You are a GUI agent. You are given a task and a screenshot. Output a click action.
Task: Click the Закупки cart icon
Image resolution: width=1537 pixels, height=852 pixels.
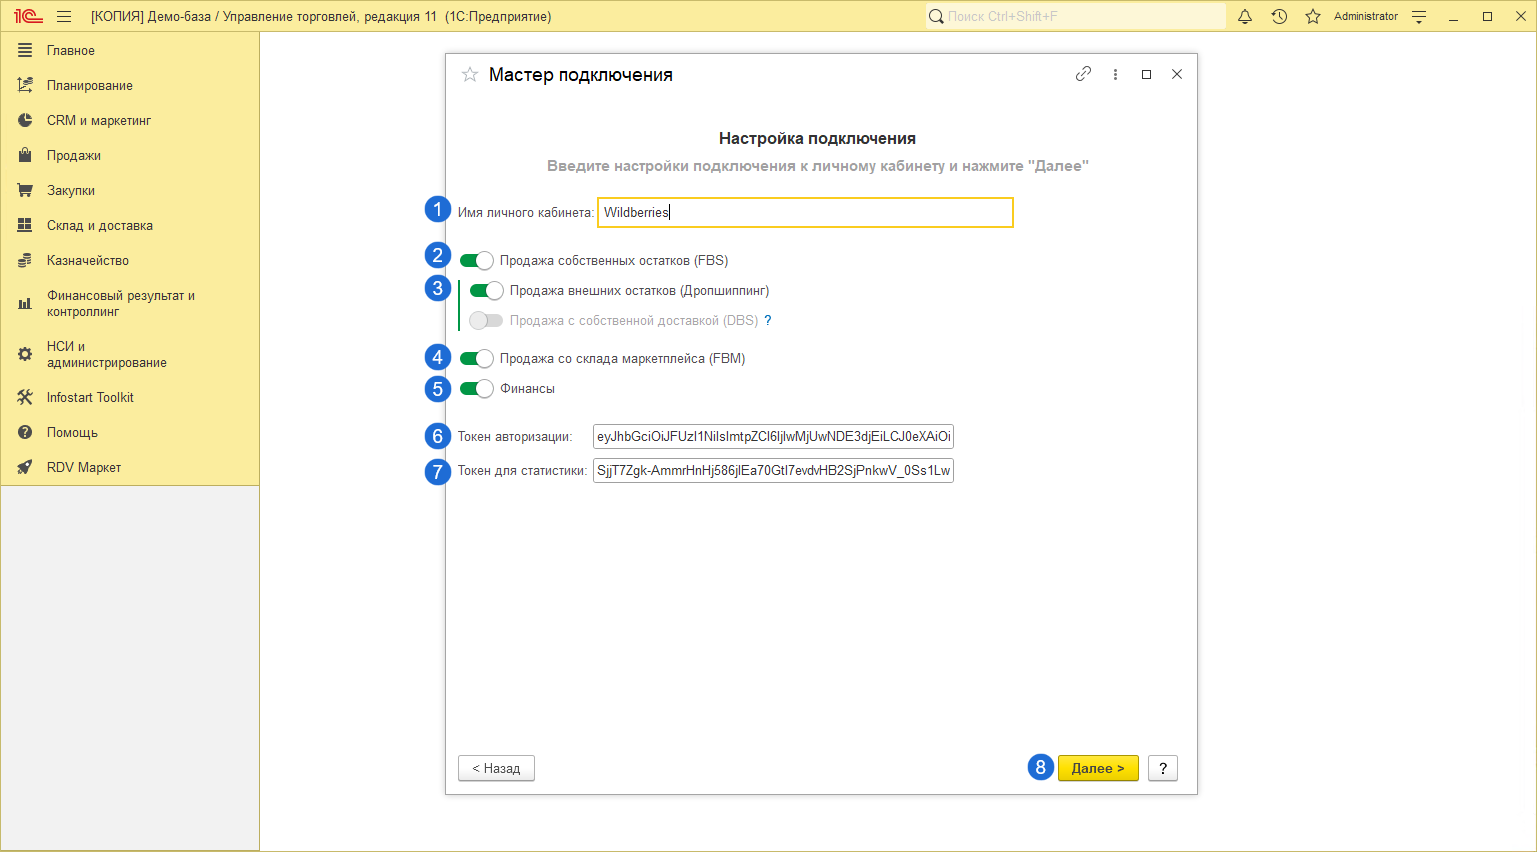[25, 190]
